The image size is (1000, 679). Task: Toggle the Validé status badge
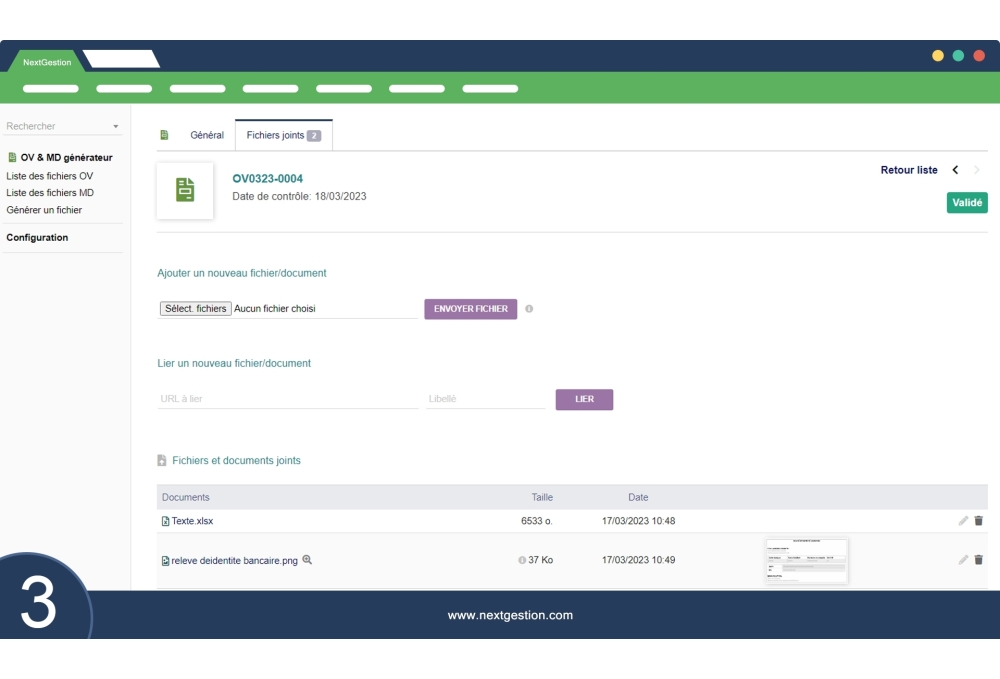968,202
